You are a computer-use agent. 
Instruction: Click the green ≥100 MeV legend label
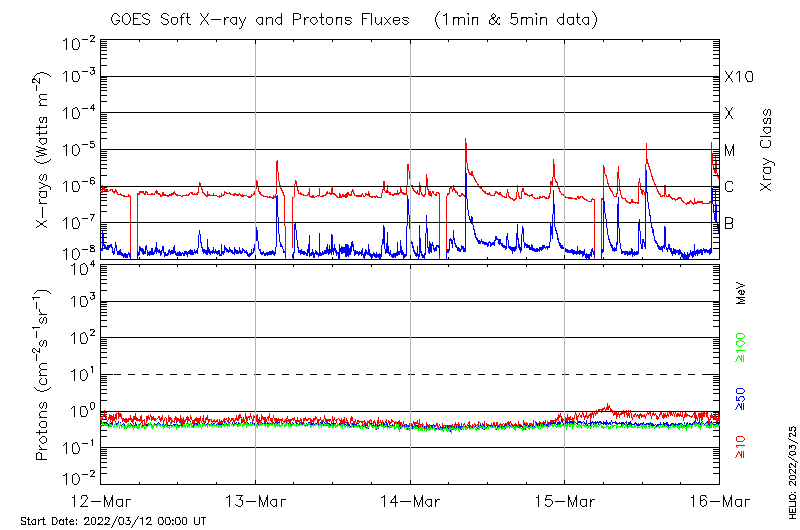click(x=741, y=349)
